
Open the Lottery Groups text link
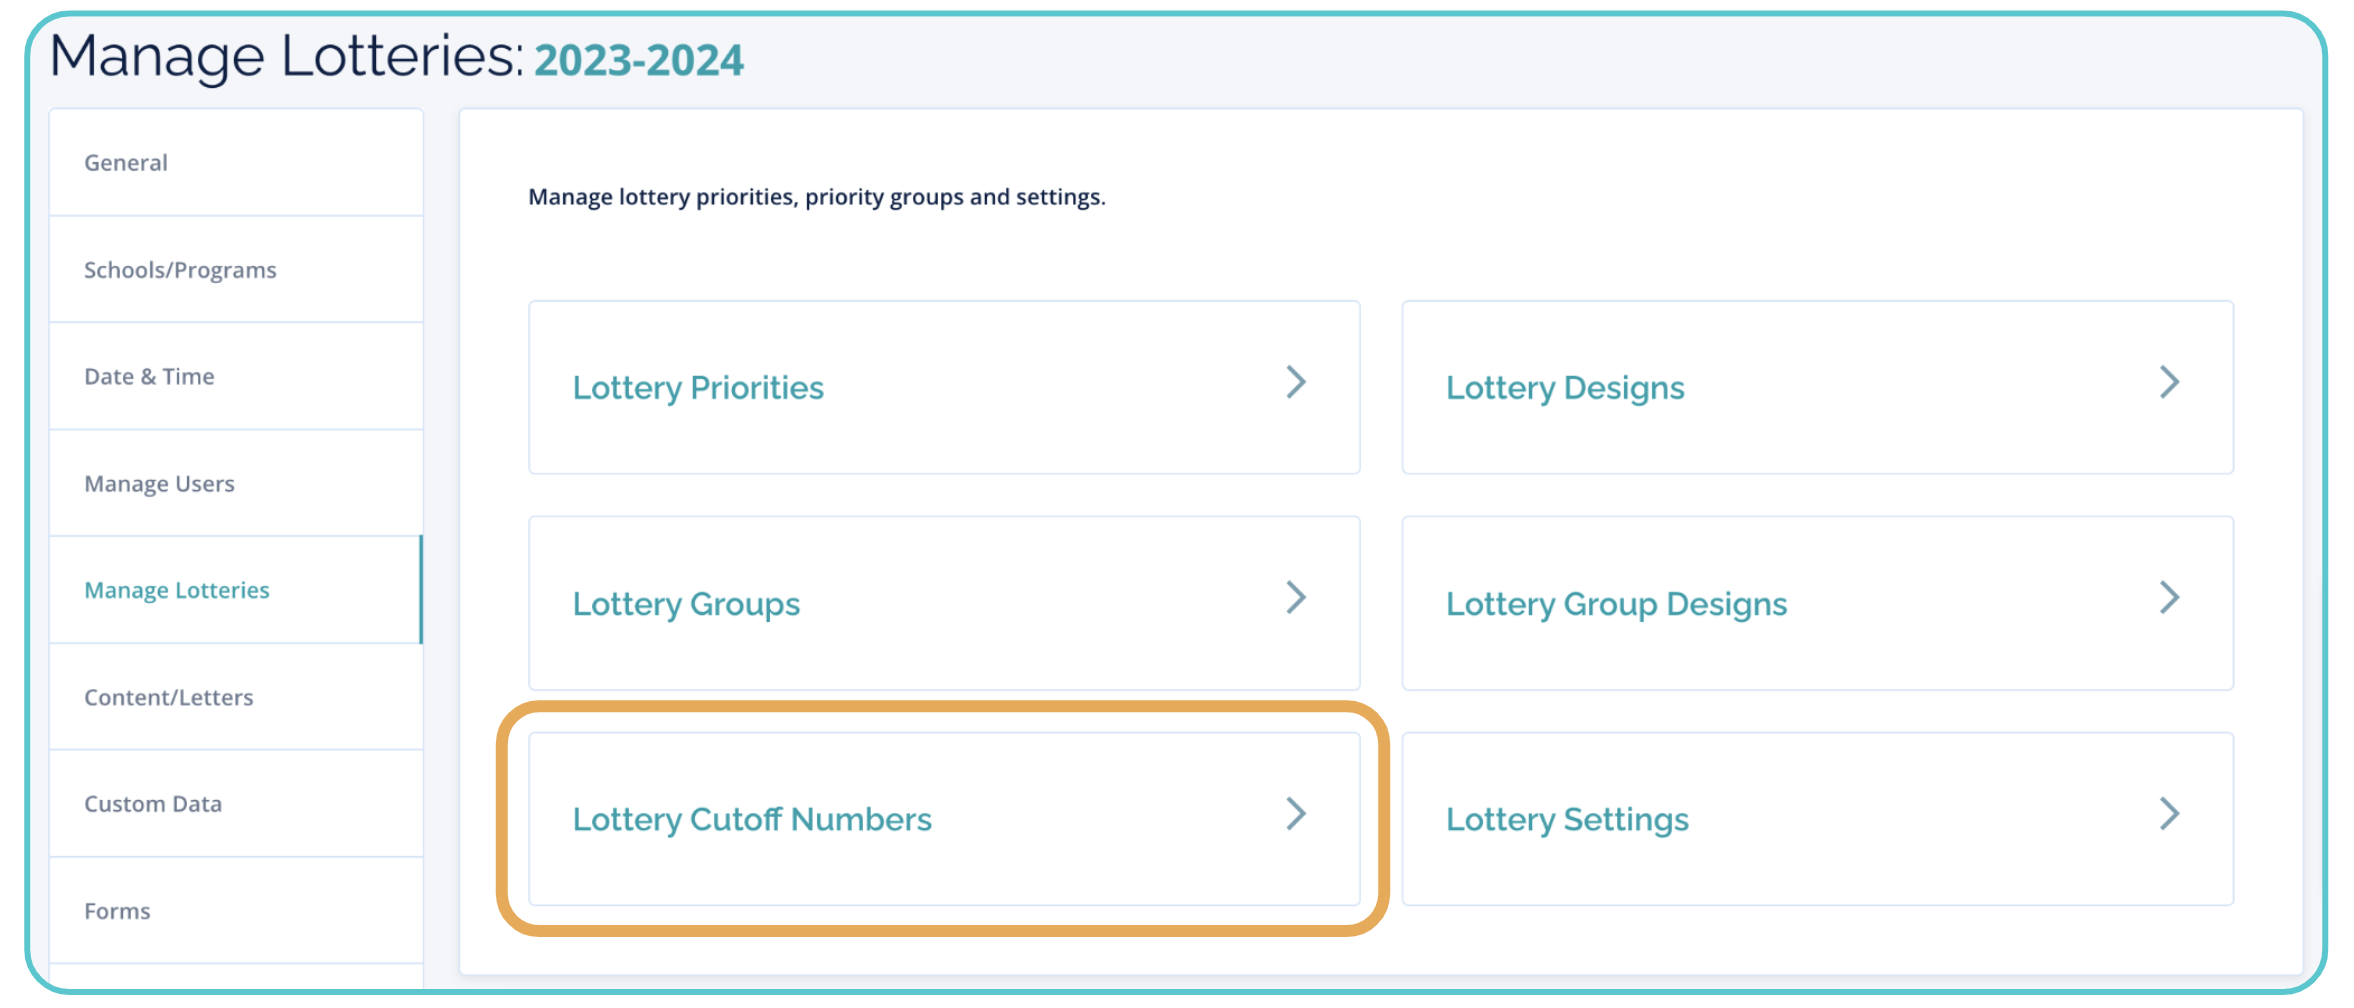[x=686, y=604]
